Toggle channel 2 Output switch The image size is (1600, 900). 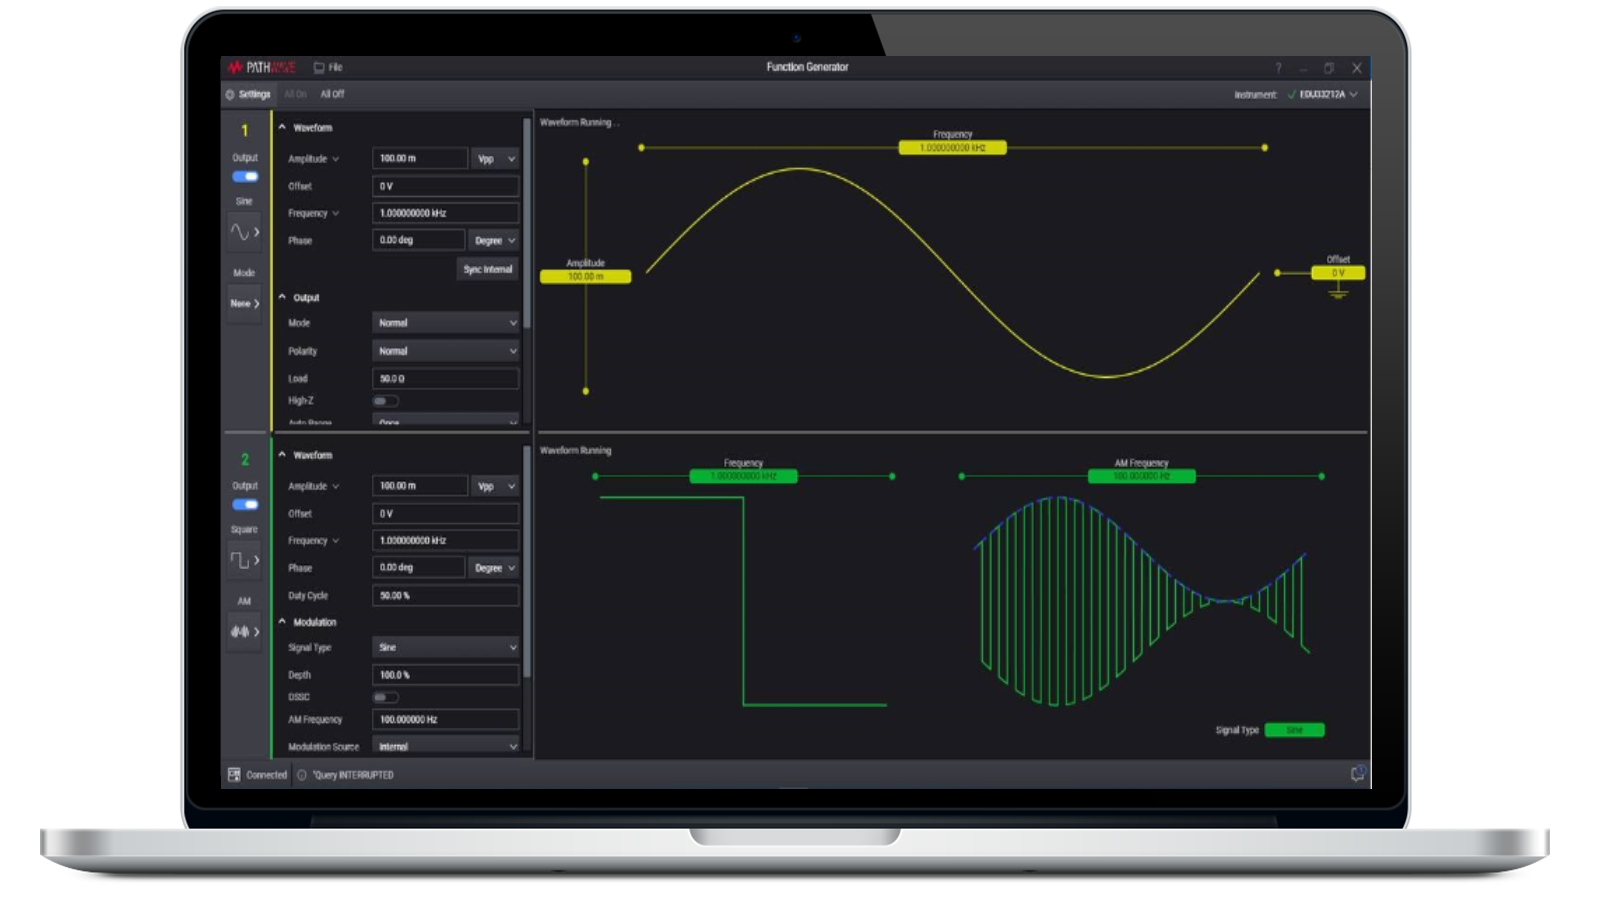(245, 505)
